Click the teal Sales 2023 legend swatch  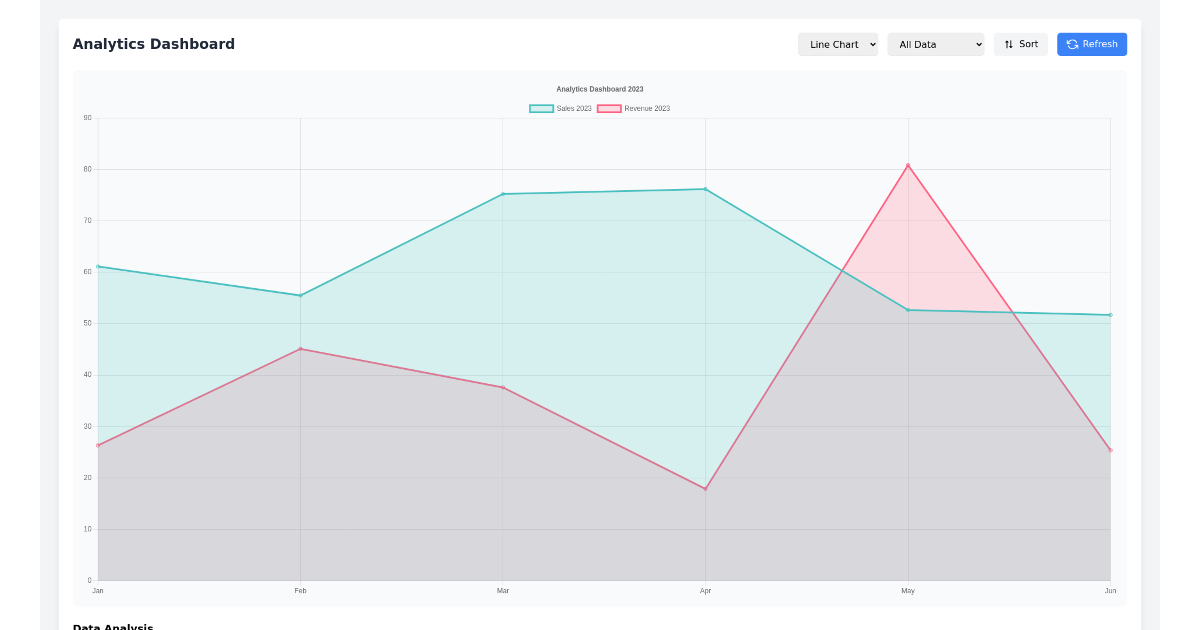(x=541, y=108)
